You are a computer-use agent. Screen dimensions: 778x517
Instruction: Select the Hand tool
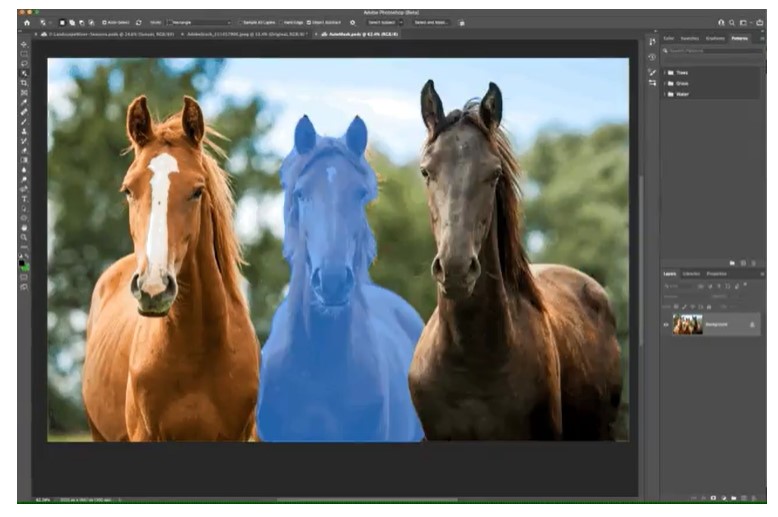pos(24,228)
